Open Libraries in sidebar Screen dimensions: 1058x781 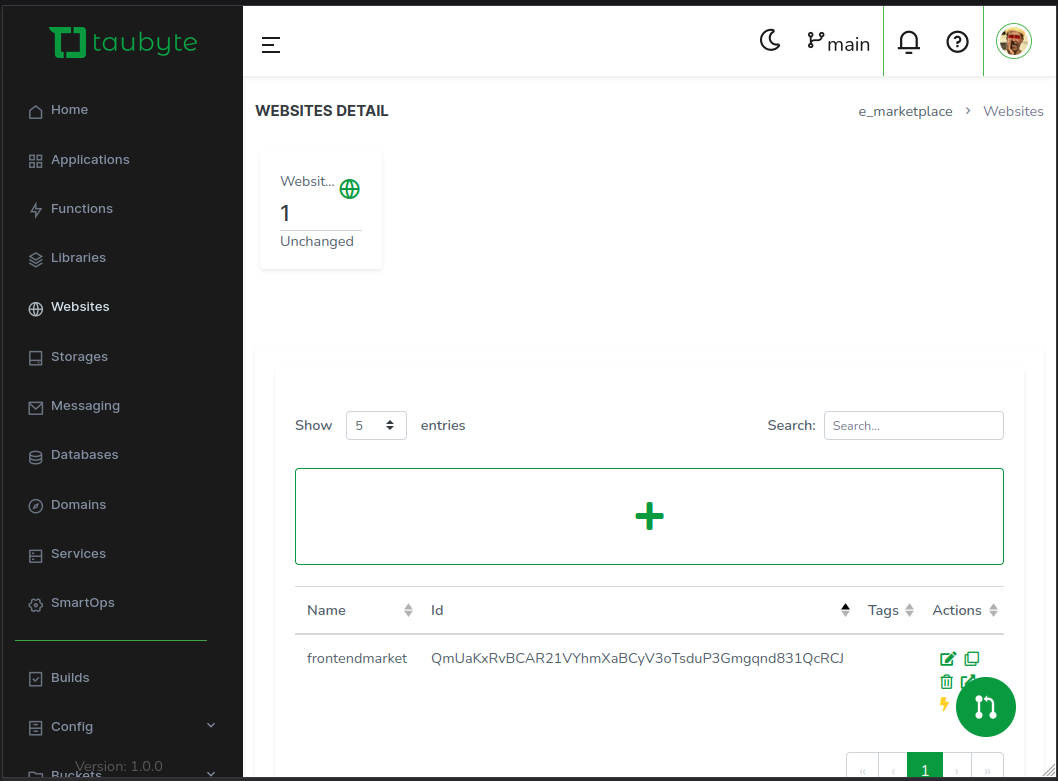(x=78, y=258)
